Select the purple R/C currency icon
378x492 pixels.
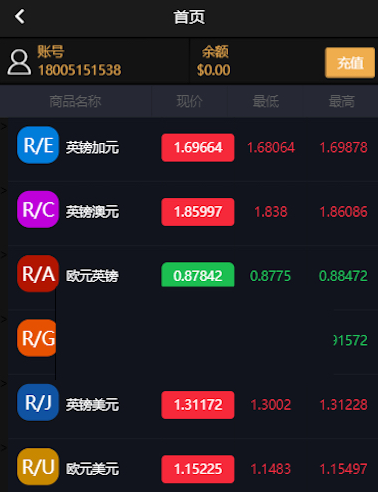[x=38, y=209]
